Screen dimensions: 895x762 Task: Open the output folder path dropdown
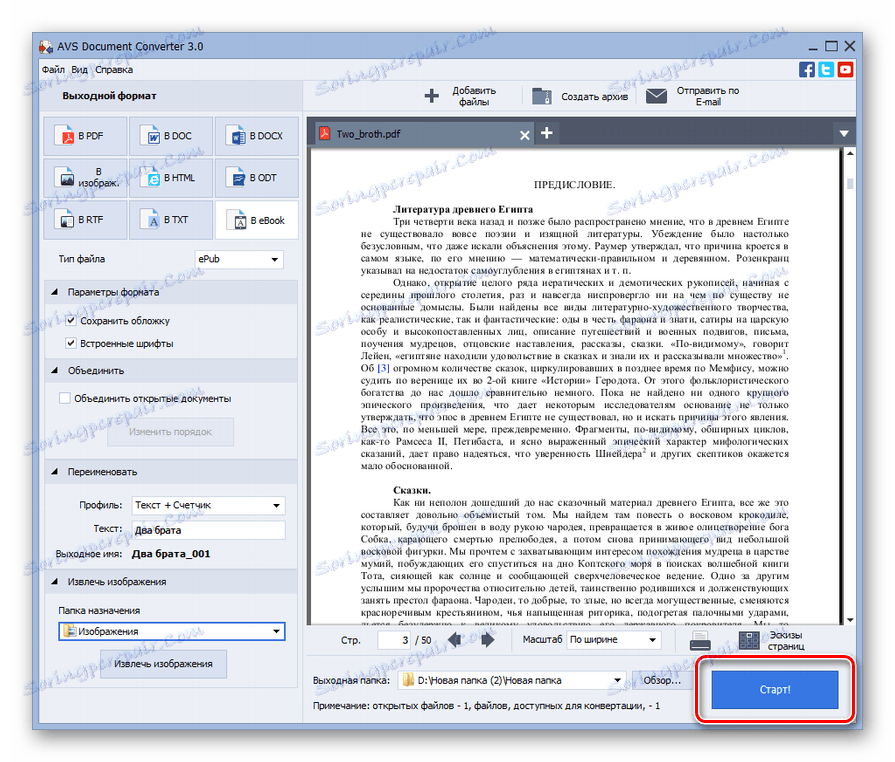coord(512,680)
